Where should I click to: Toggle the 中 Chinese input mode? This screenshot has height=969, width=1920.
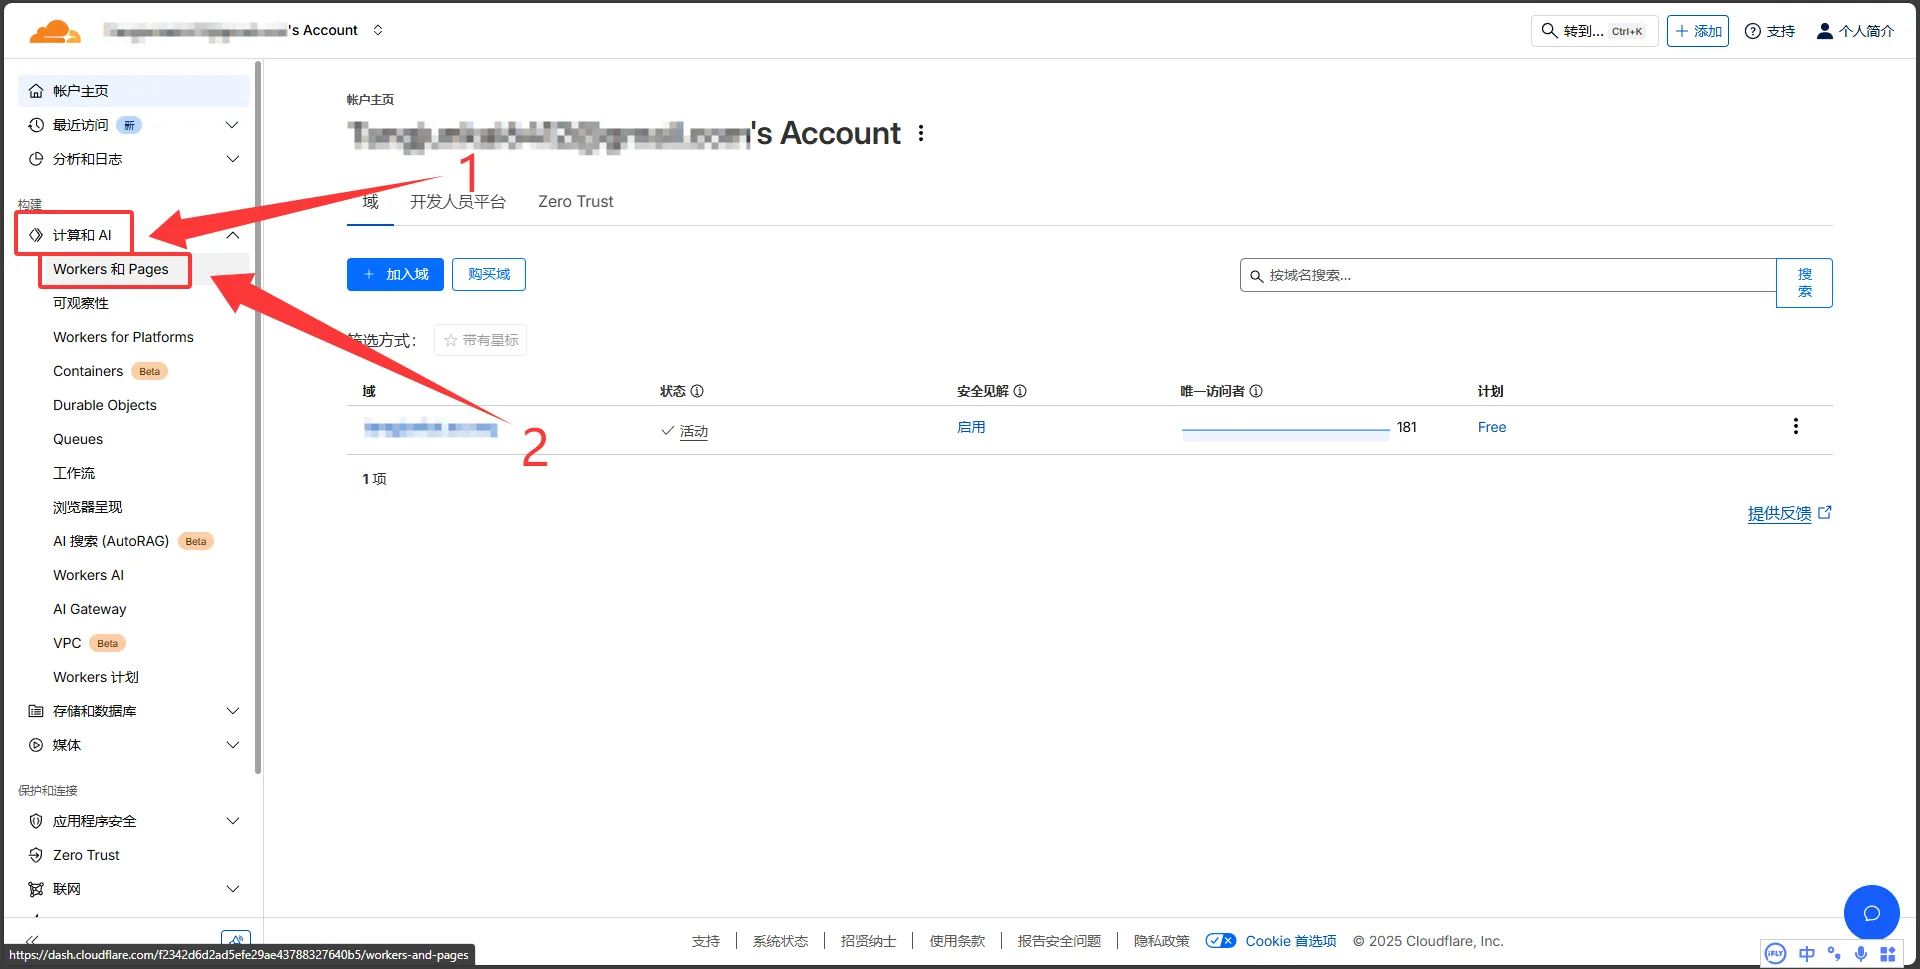pyautogui.click(x=1806, y=953)
